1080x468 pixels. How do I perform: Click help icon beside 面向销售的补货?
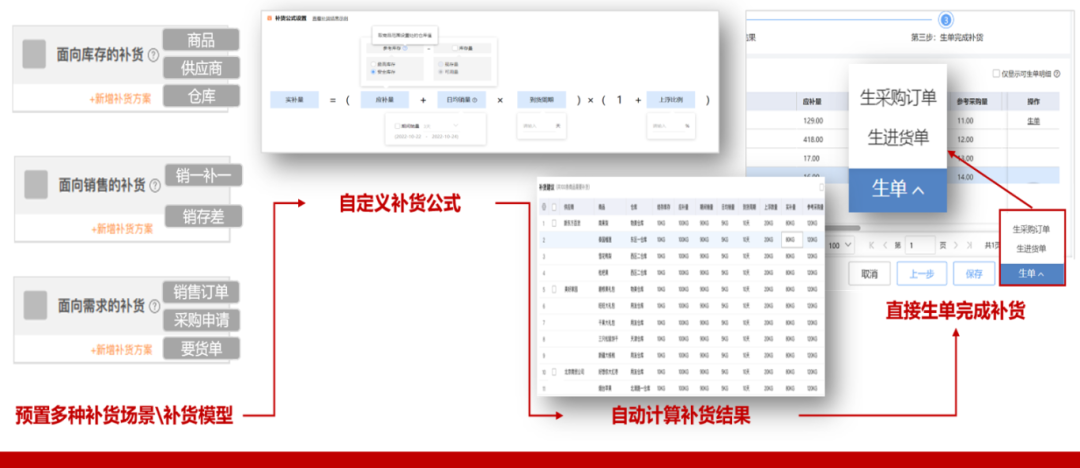(153, 186)
